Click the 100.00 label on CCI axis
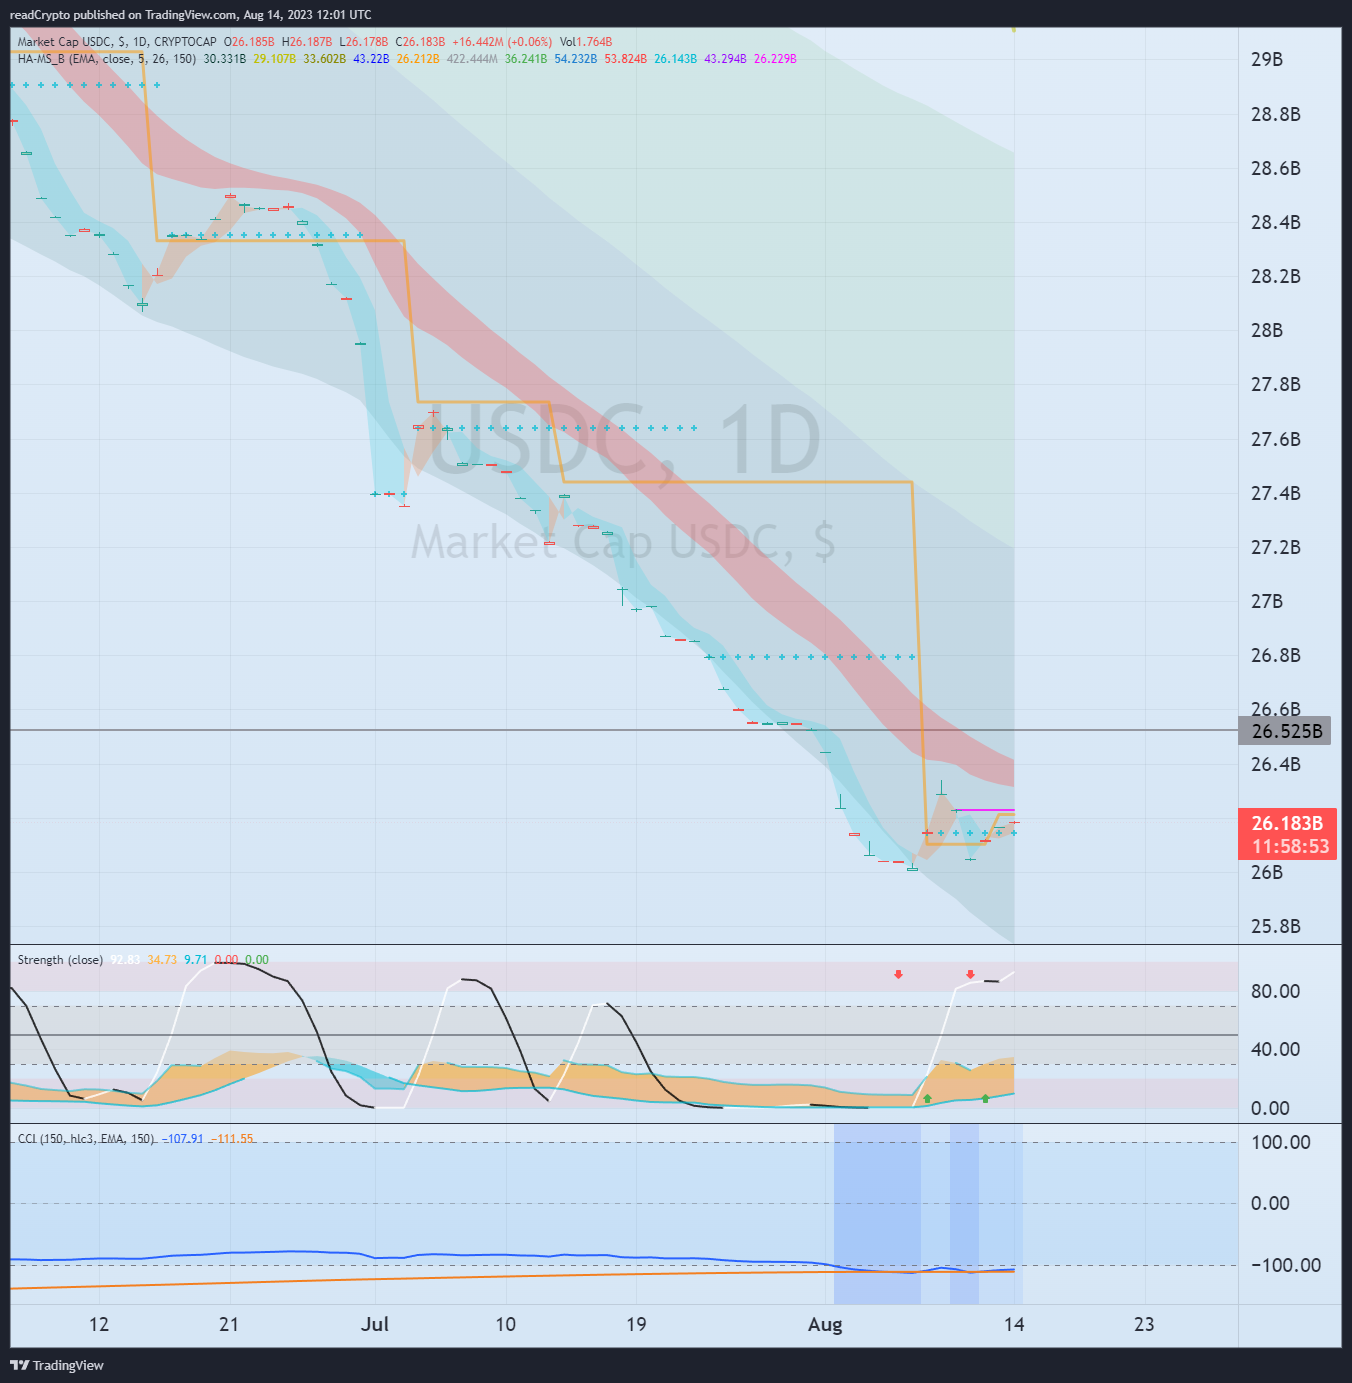 (1280, 1142)
